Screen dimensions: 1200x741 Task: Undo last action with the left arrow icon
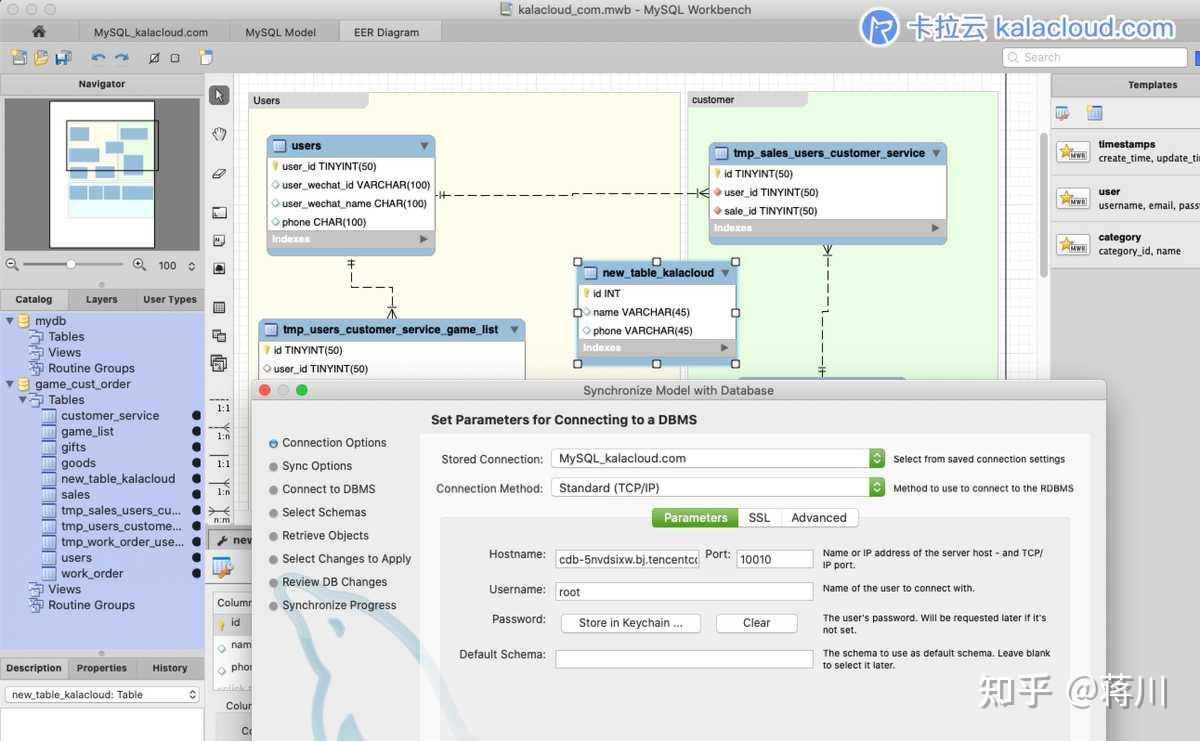(98, 58)
